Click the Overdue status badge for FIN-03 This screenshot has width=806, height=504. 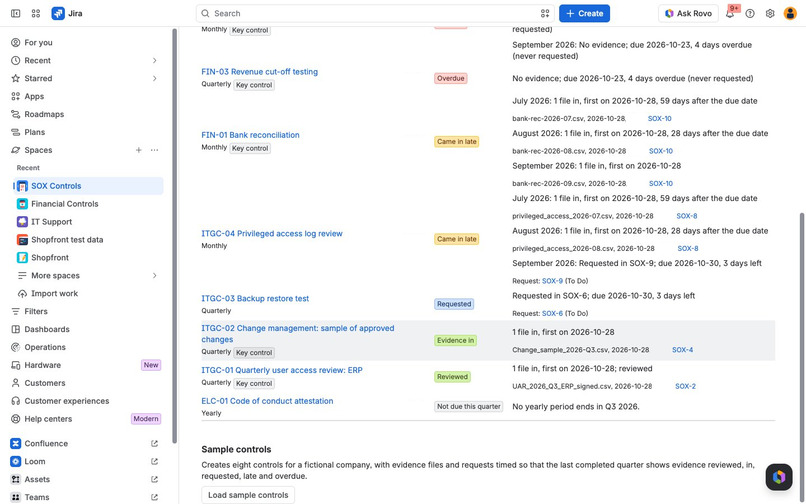coord(451,78)
